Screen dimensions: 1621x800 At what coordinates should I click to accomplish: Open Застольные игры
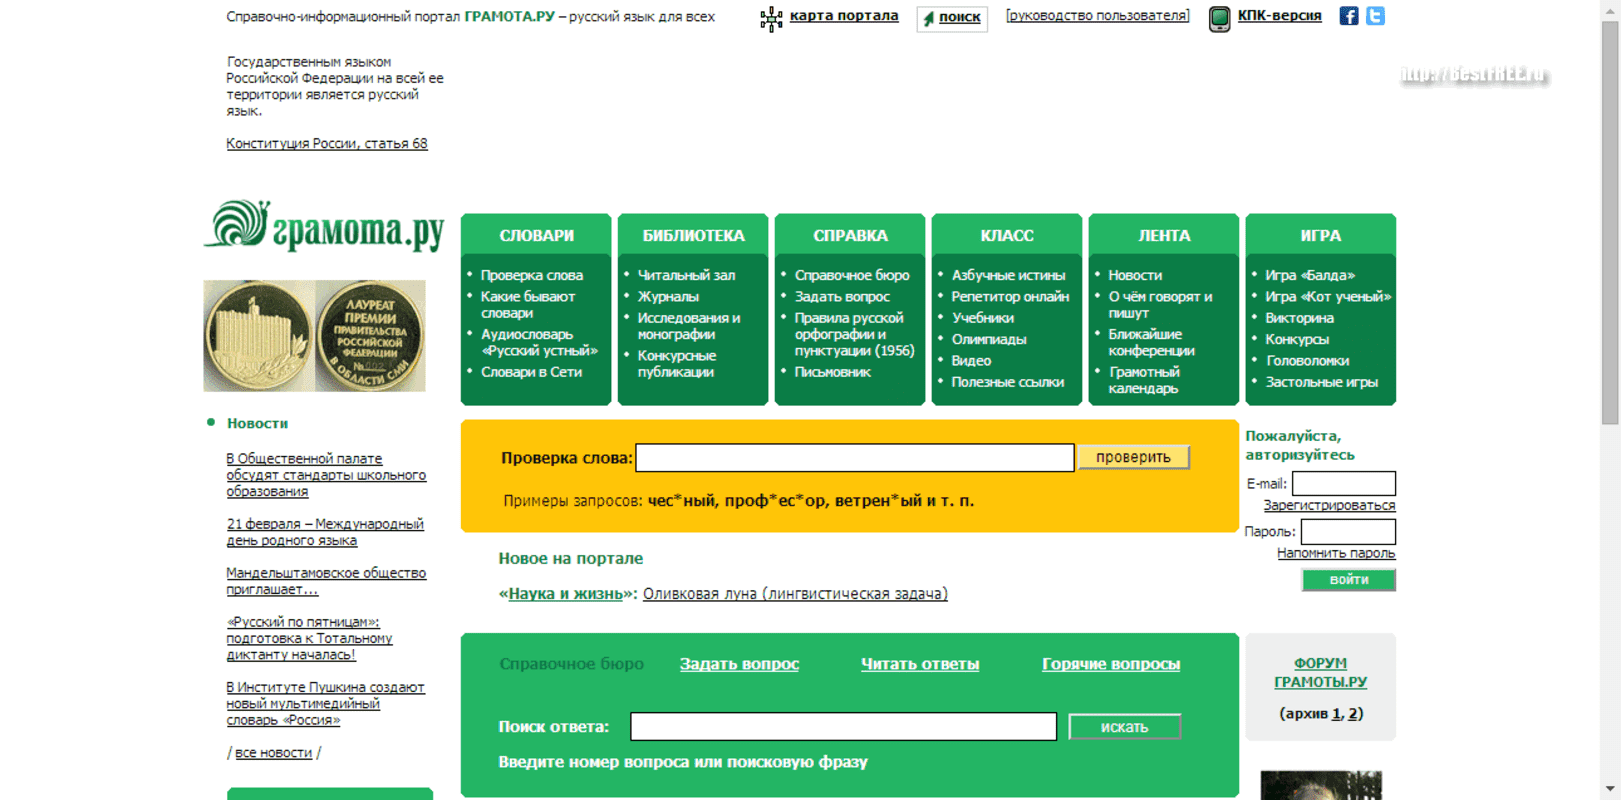(x=1322, y=382)
